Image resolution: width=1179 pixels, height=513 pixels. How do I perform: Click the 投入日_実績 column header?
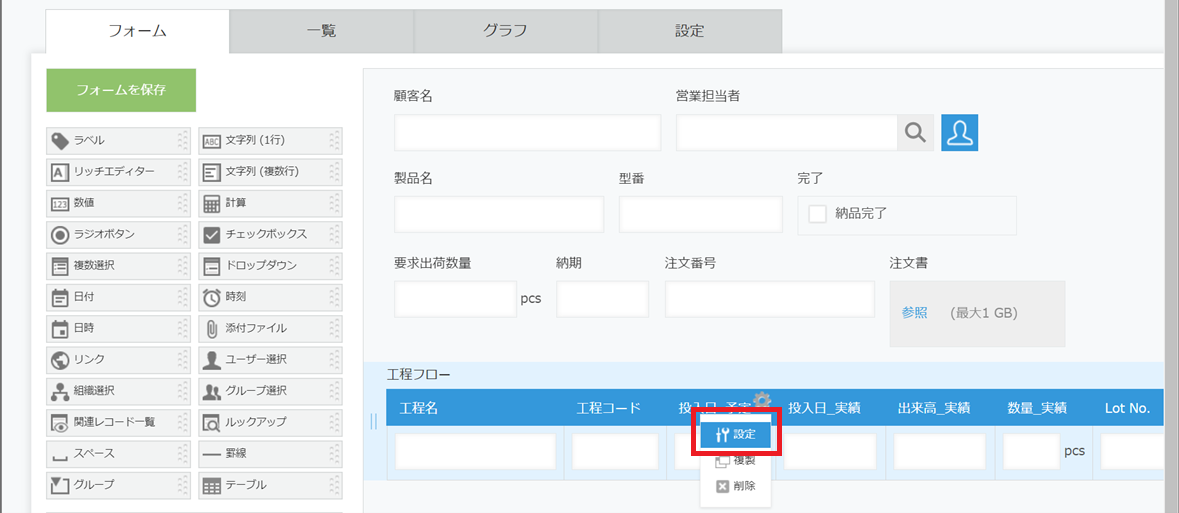(x=824, y=408)
